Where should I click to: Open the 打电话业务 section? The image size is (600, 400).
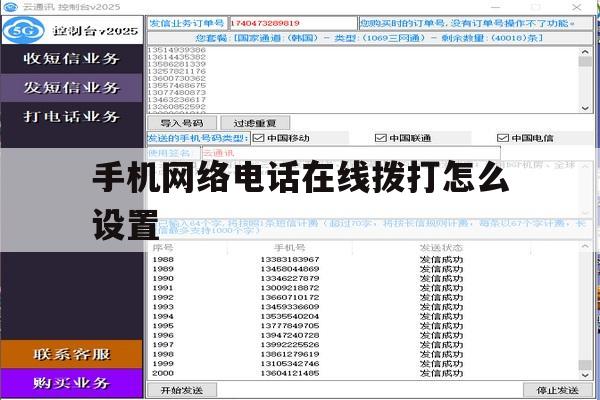click(x=72, y=116)
